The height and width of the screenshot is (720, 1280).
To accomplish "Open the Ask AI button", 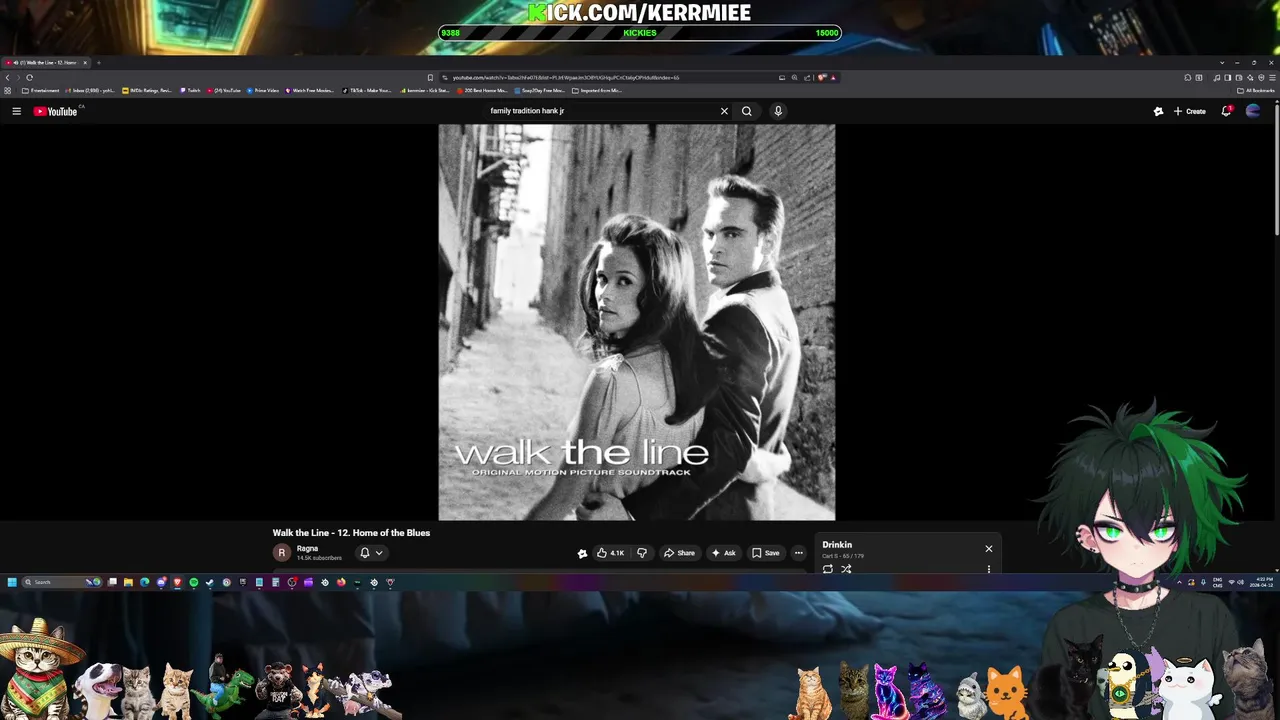I will (x=723, y=553).
